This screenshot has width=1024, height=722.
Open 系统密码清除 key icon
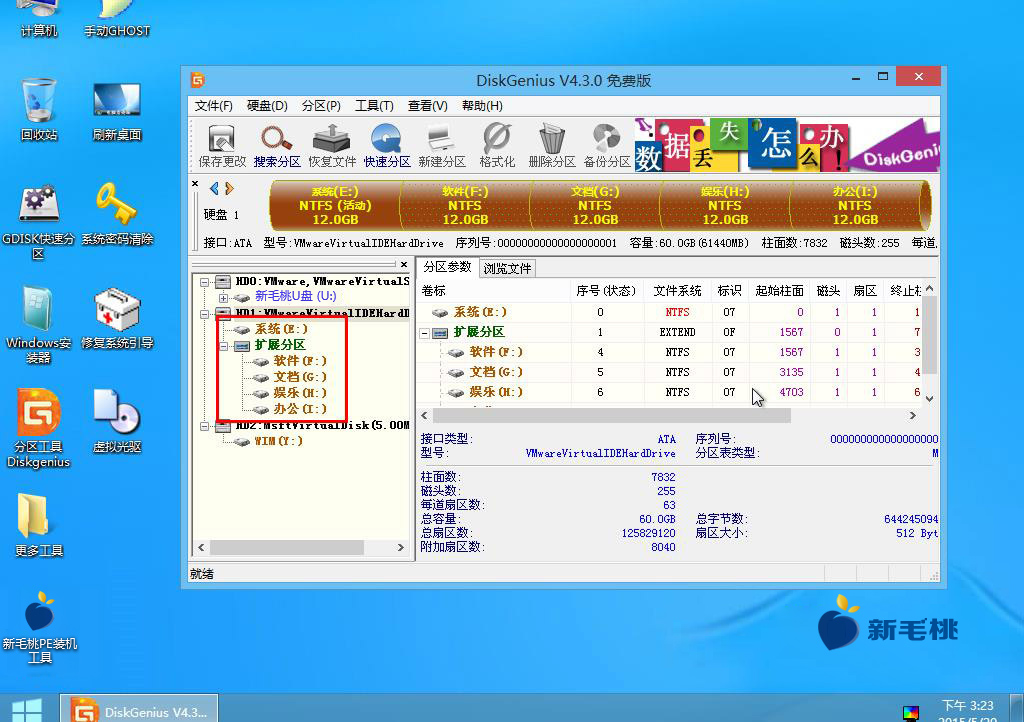click(x=116, y=213)
